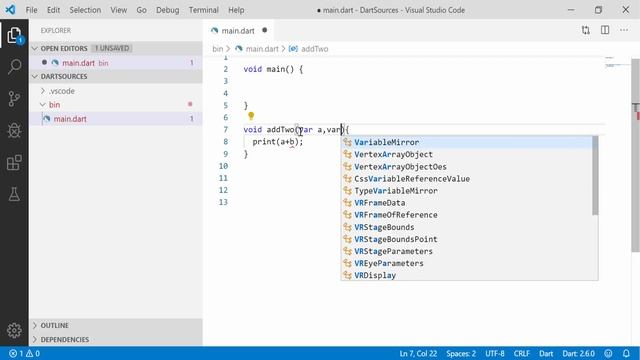This screenshot has height=360, width=640.
Task: Click Ln 7, Col 22 in status bar
Action: pos(418,353)
